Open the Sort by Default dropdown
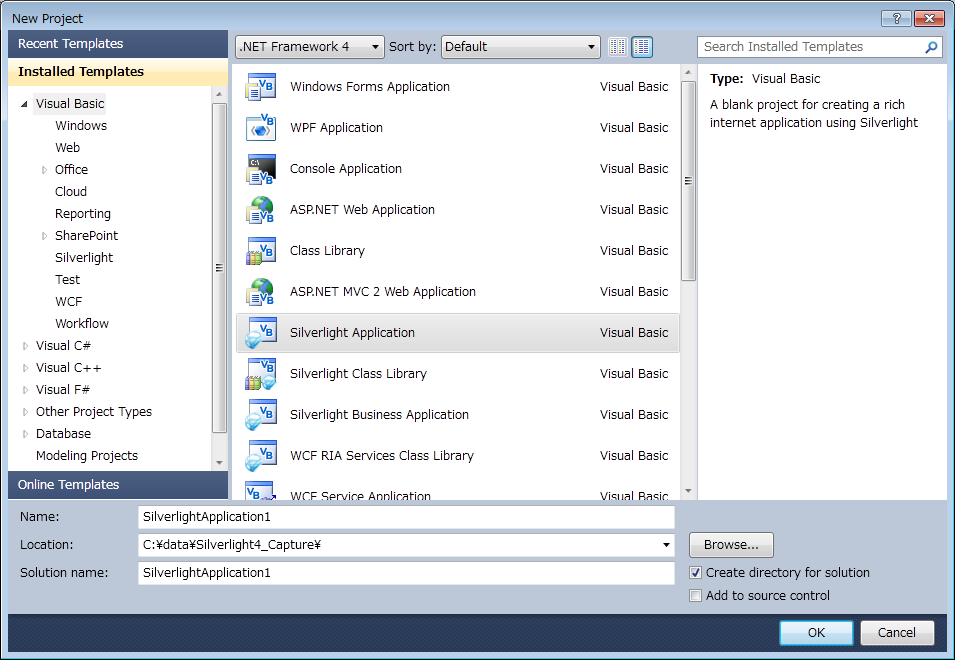955x660 pixels. (x=521, y=47)
